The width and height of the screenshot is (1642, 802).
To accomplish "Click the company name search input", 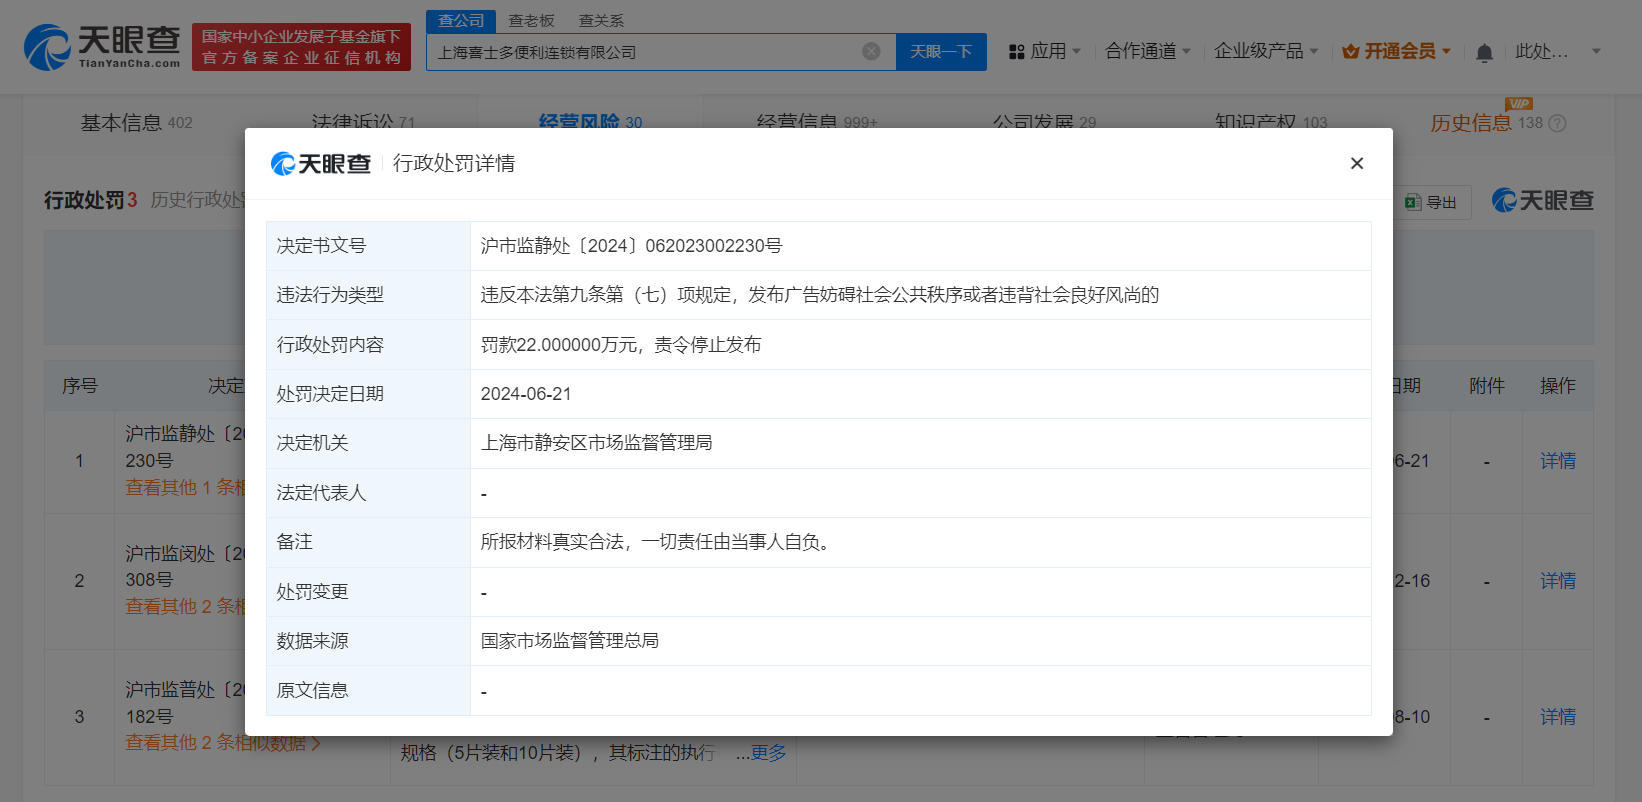I will pyautogui.click(x=645, y=51).
